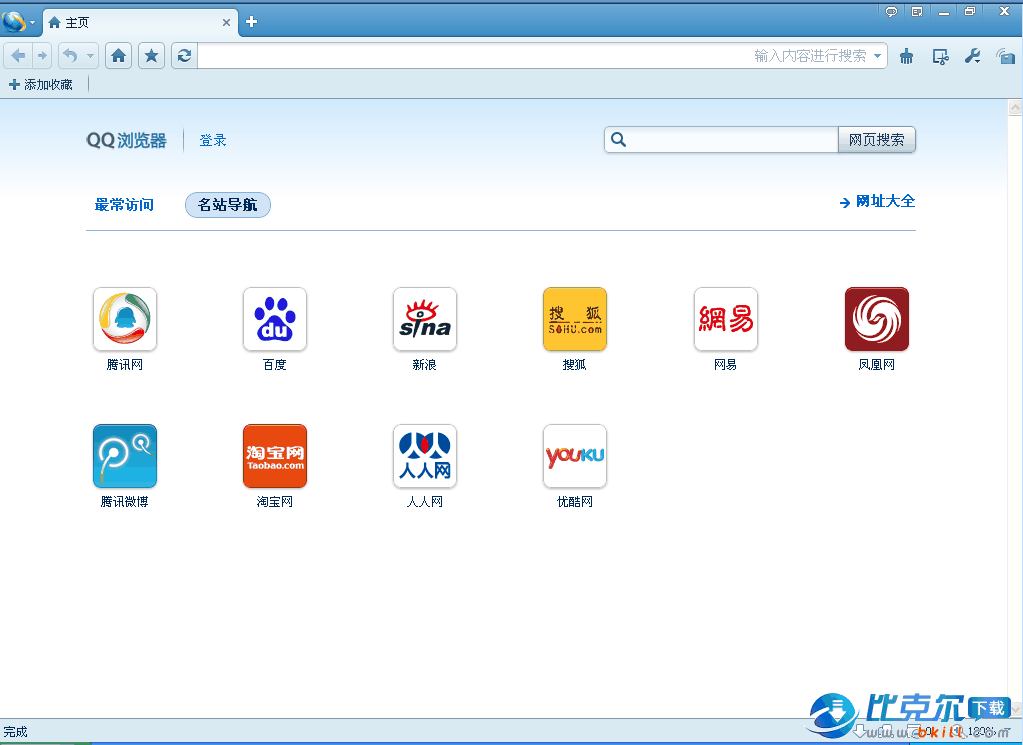Click the scrollbar up arrow
1023x745 pixels.
[x=1015, y=107]
